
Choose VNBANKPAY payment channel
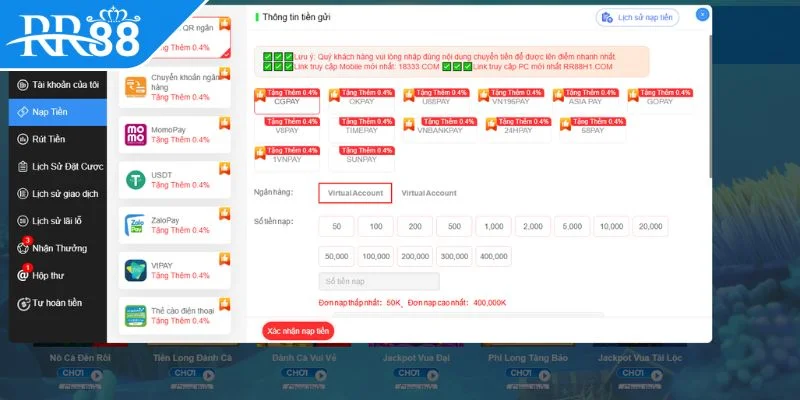(440, 131)
